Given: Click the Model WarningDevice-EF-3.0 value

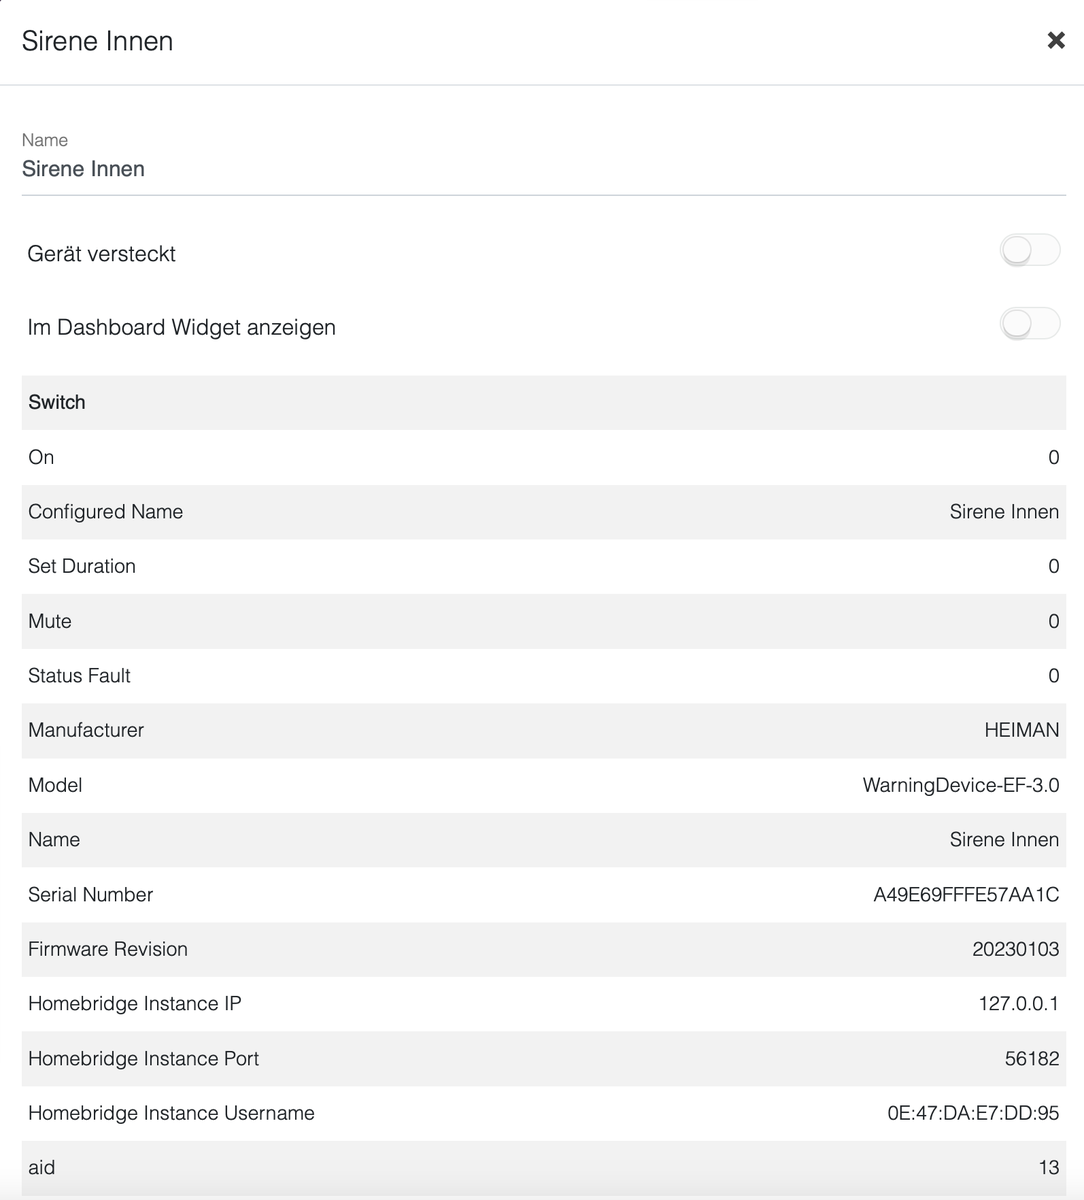Looking at the screenshot, I should pyautogui.click(x=960, y=785).
